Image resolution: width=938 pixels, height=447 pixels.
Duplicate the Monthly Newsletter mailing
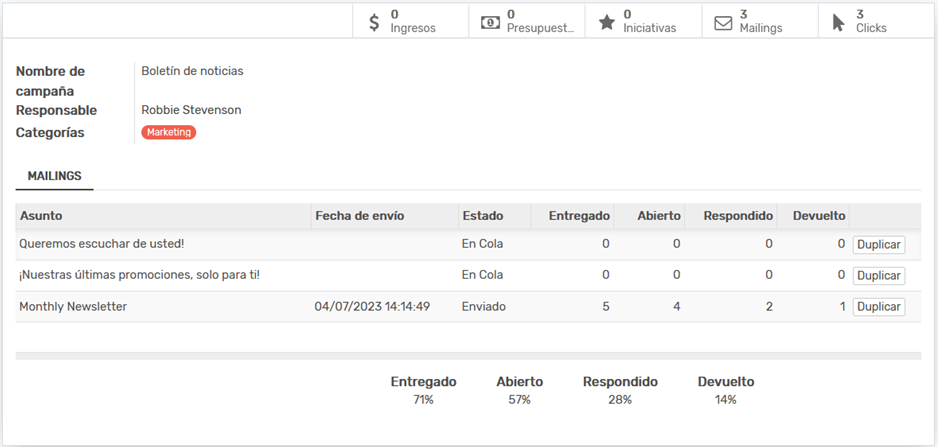click(x=878, y=307)
